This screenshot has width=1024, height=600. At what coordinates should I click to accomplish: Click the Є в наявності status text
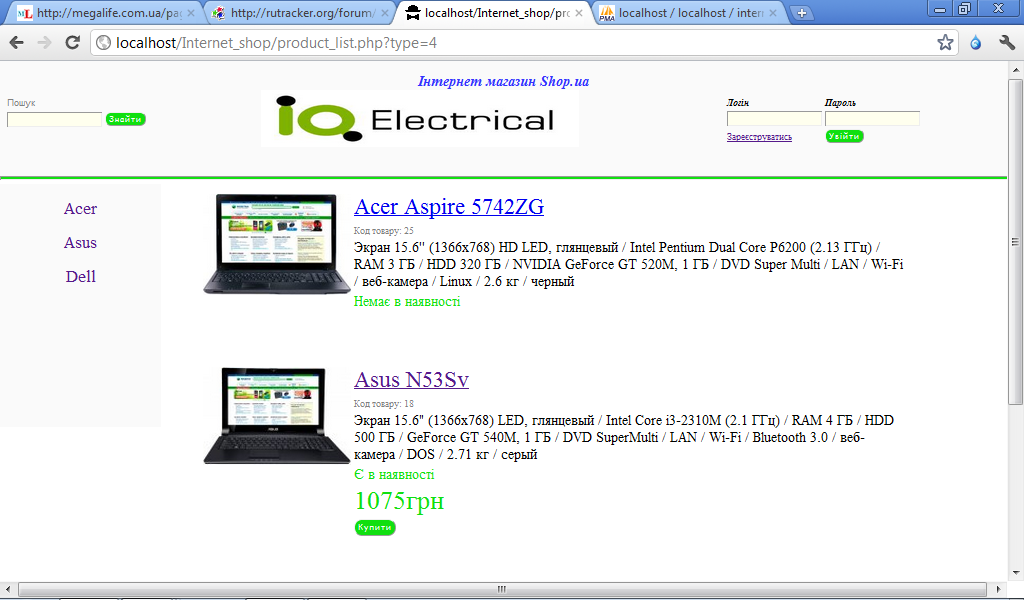[394, 475]
